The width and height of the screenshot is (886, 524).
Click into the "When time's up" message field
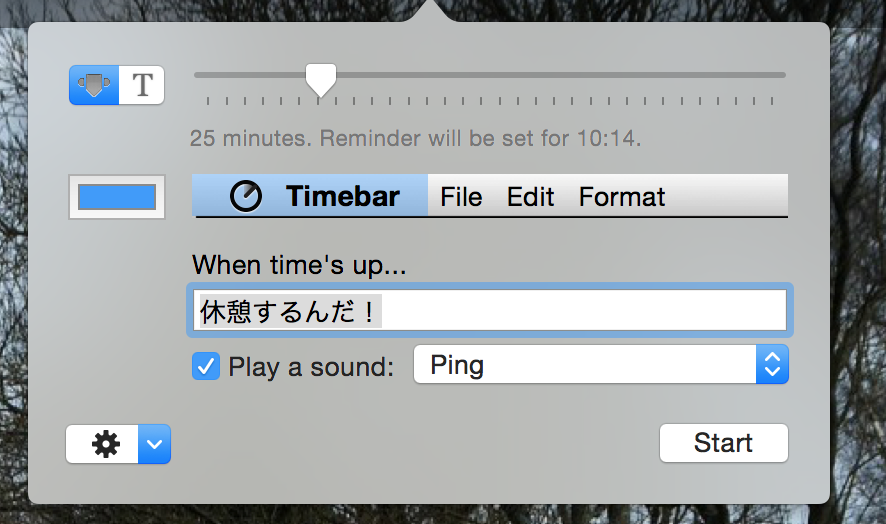pyautogui.click(x=580, y=311)
